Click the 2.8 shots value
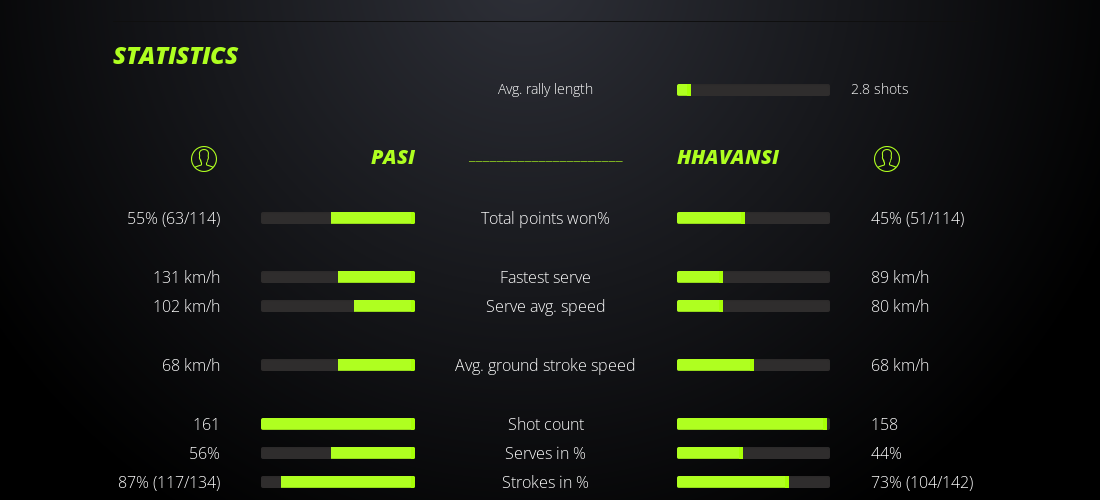 880,89
